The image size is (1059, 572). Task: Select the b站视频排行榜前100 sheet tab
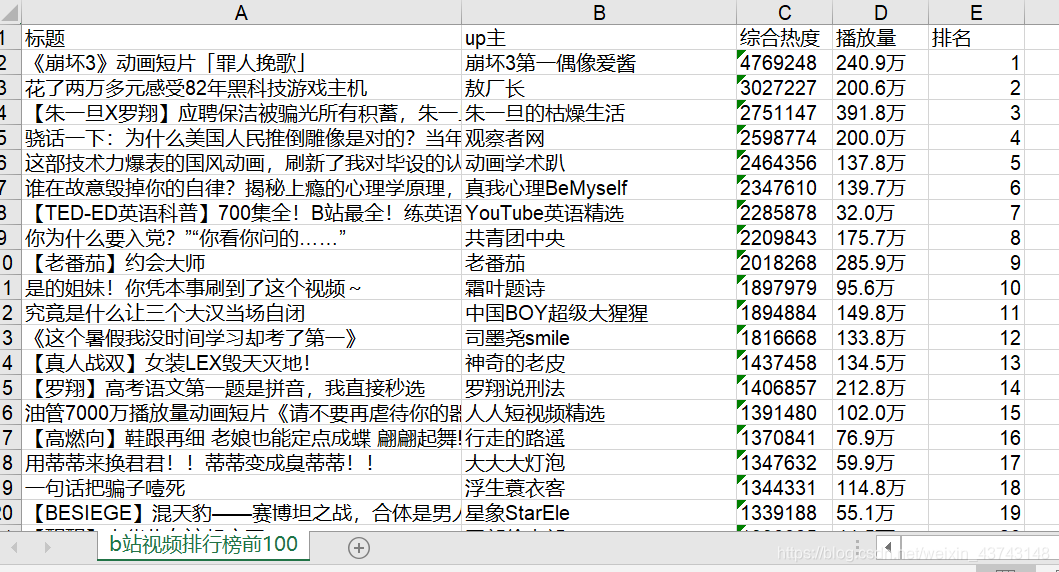(203, 544)
